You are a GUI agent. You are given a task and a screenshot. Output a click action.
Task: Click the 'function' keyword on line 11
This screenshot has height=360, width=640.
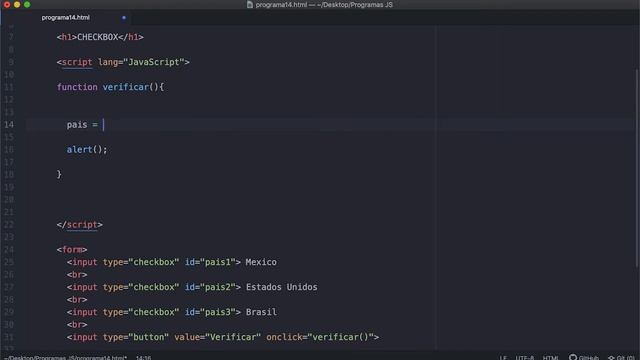(x=77, y=87)
